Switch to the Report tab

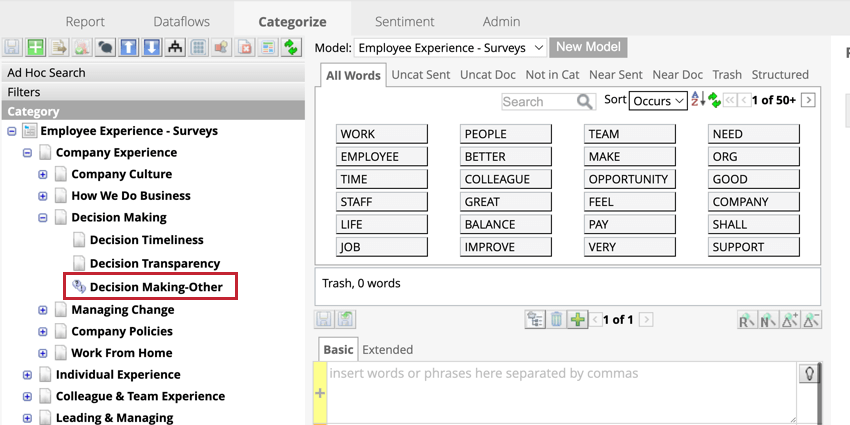(x=85, y=22)
